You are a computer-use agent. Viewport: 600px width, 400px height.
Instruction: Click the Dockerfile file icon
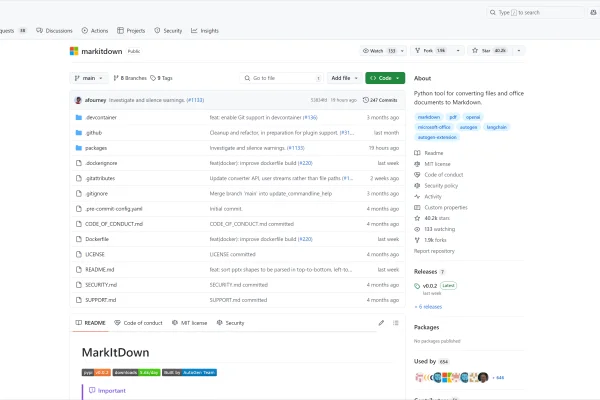coord(79,239)
